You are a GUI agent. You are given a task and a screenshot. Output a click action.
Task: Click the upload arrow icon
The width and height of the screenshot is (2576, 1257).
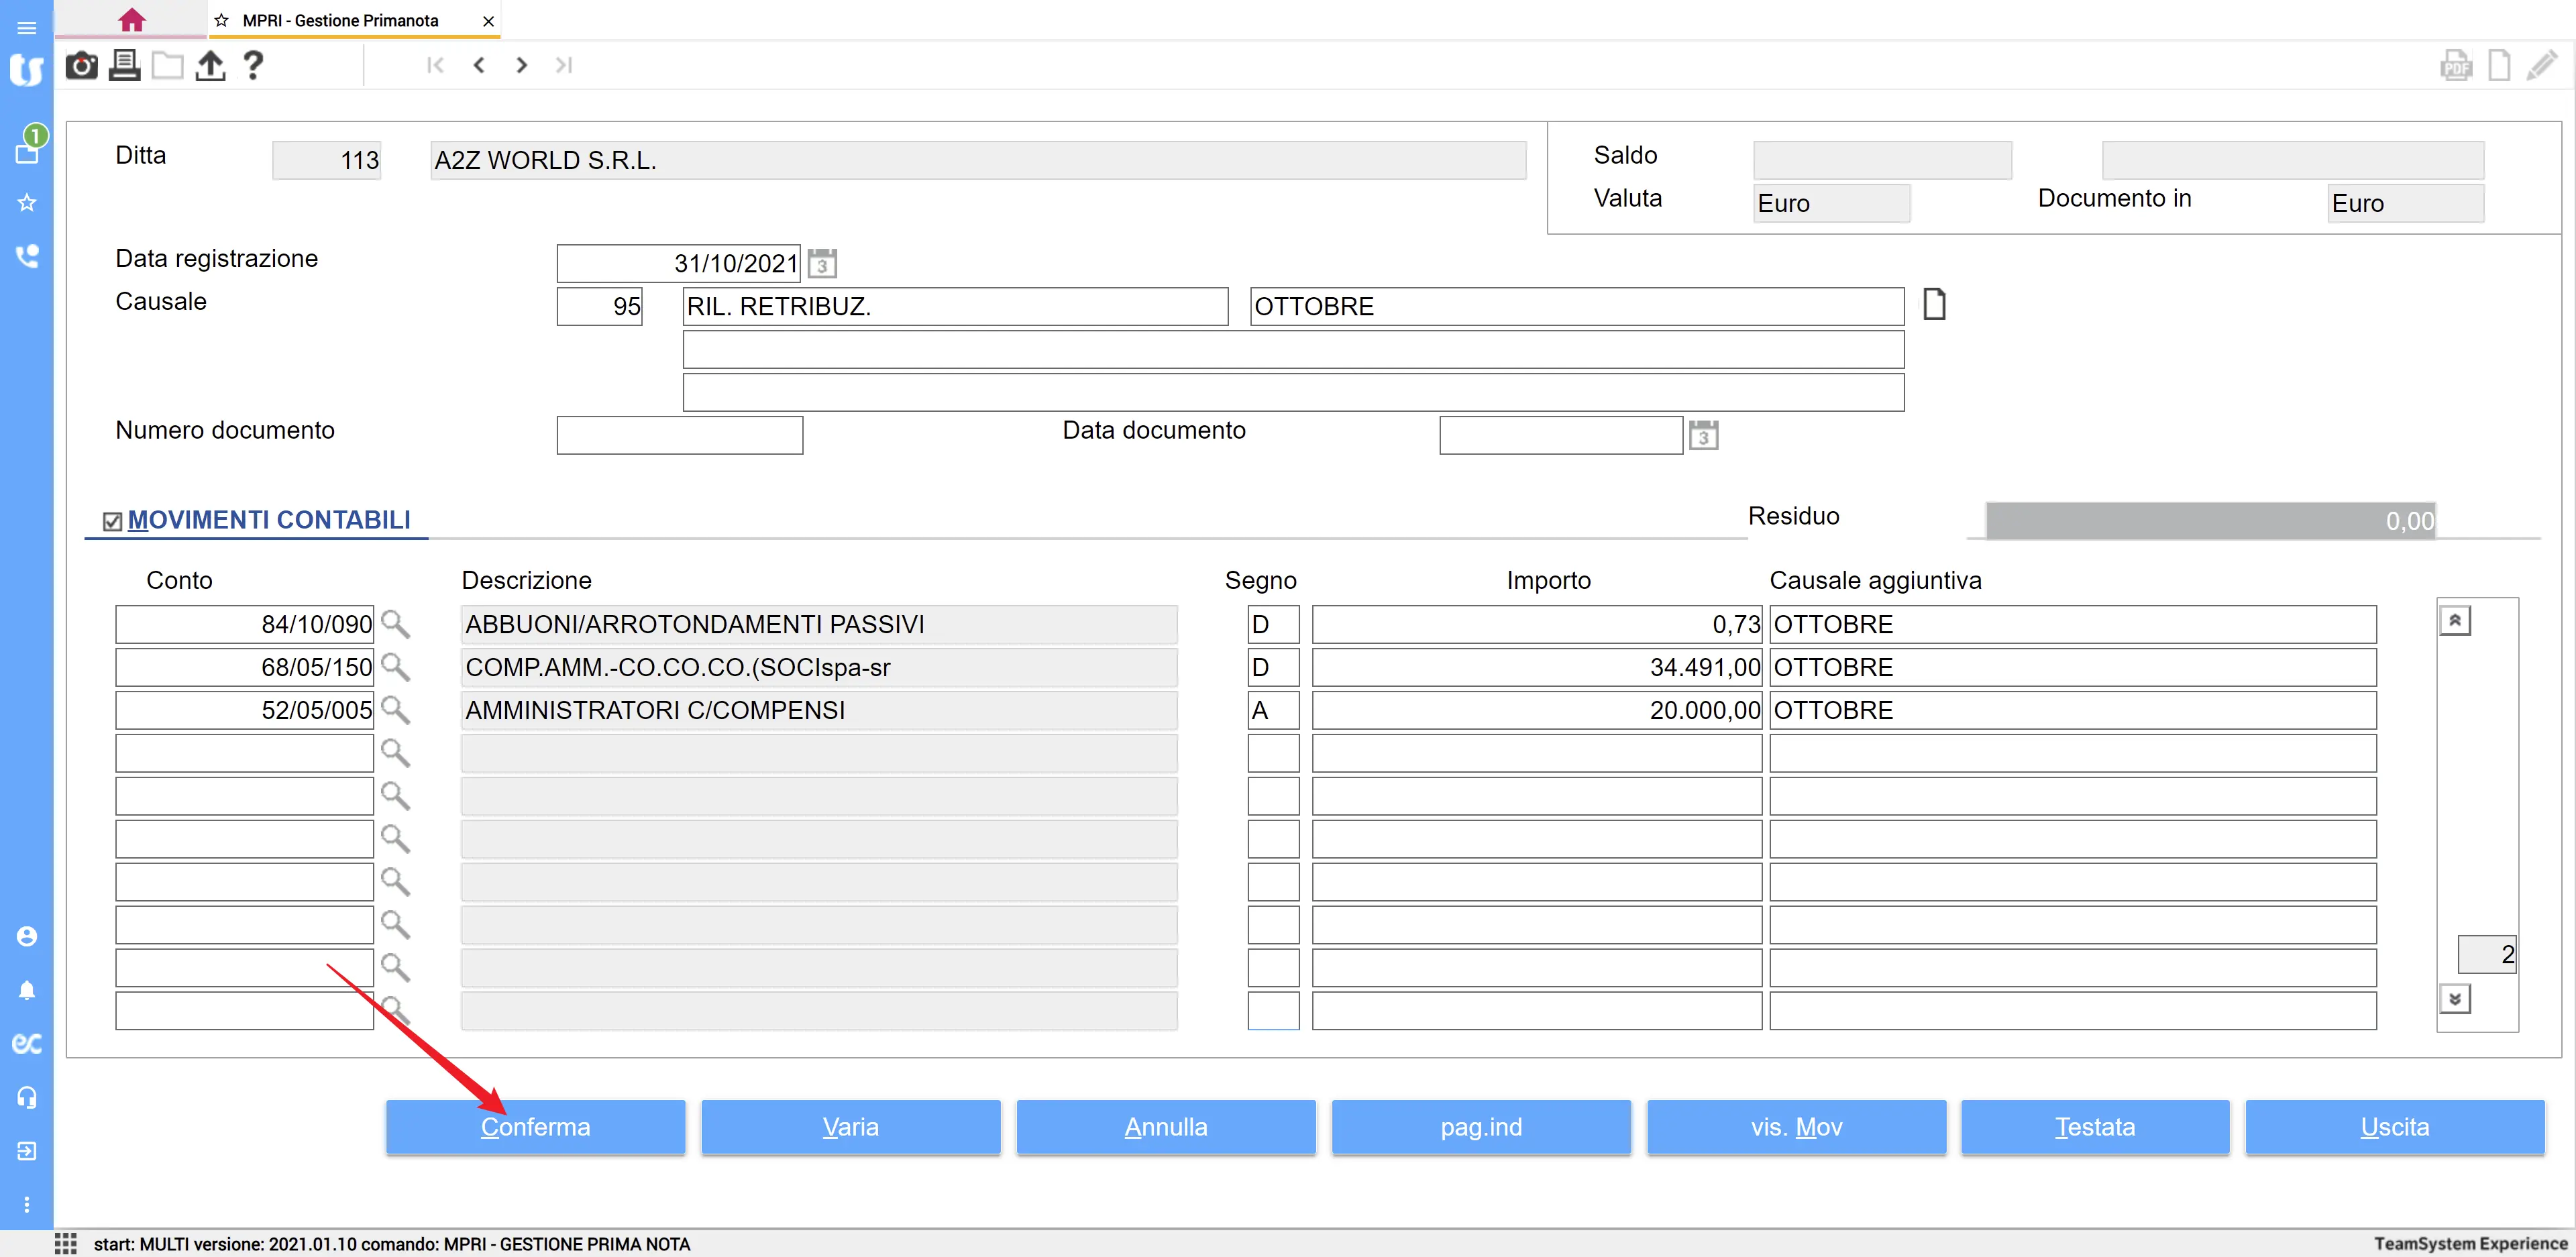(x=210, y=66)
